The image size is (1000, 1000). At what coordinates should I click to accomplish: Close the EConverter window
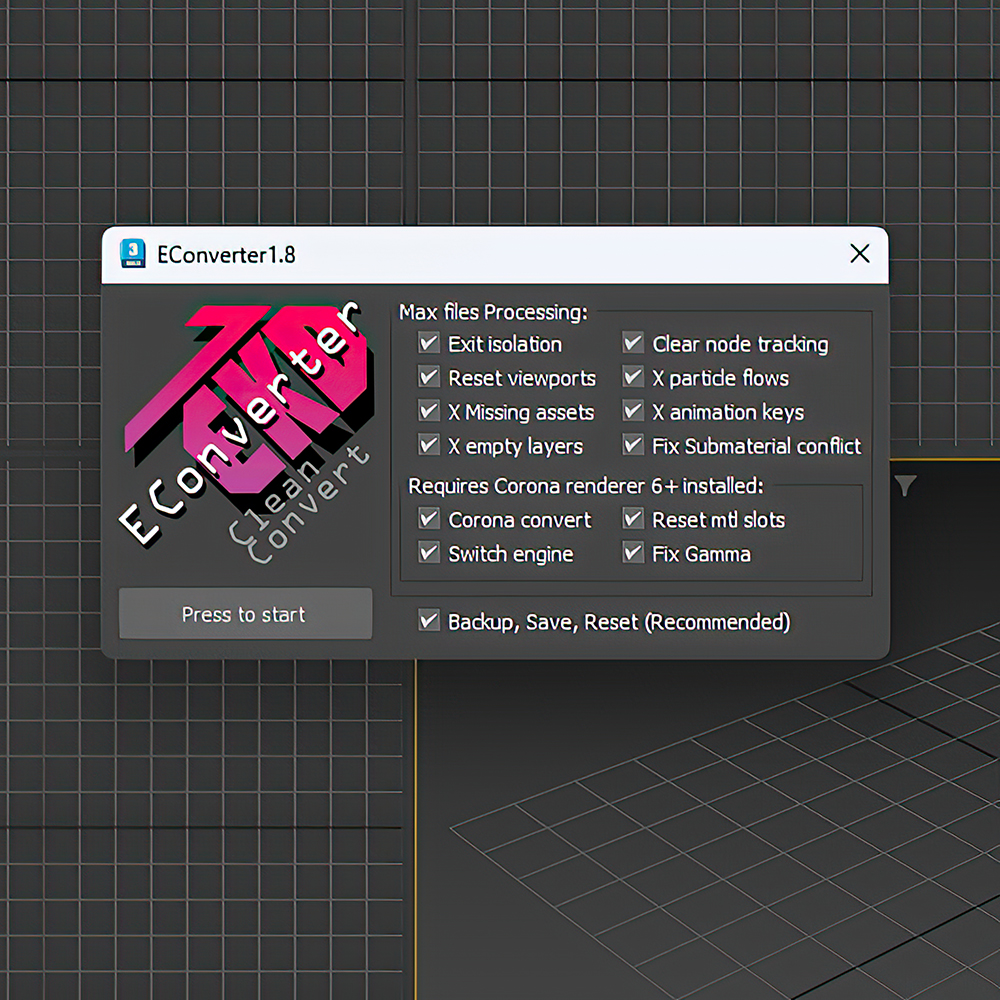pyautogui.click(x=860, y=254)
